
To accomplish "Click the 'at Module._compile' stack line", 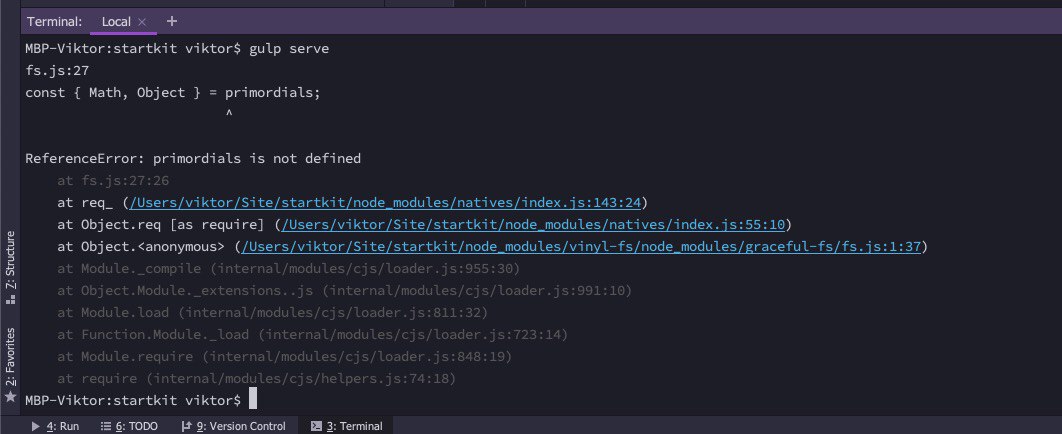I will click(289, 269).
